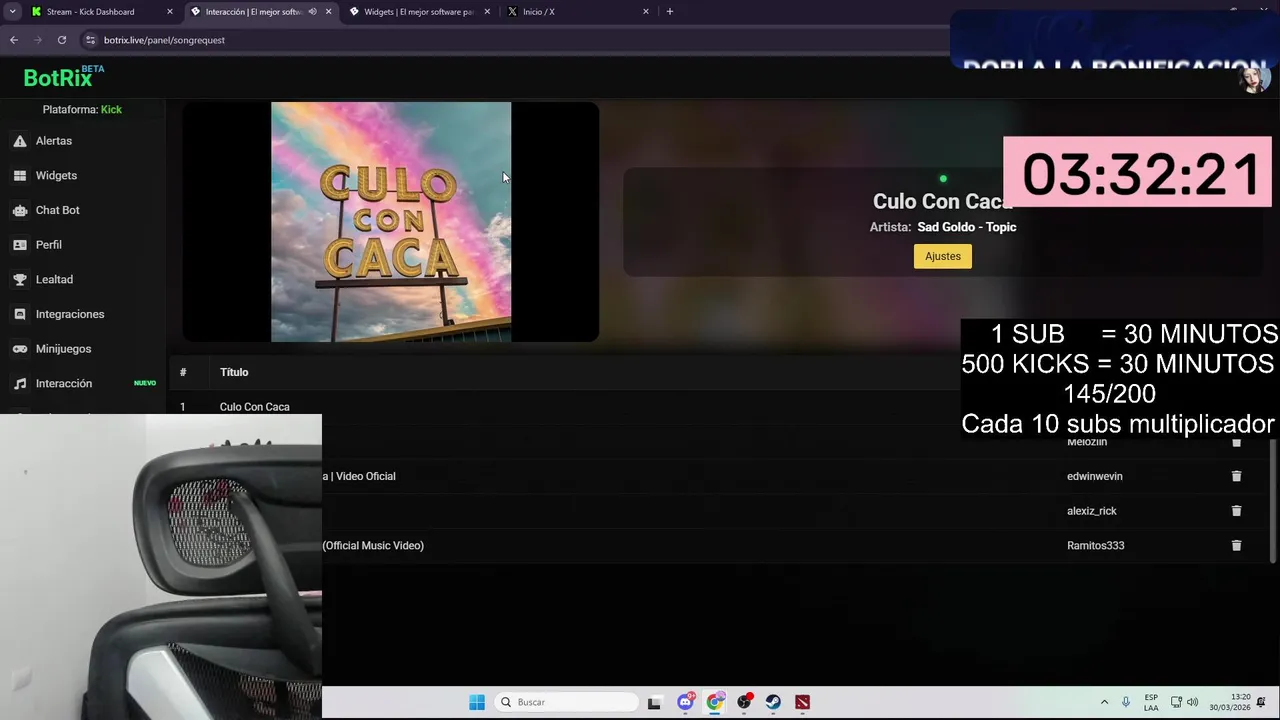Image resolution: width=1280 pixels, height=720 pixels.
Task: Mute audio on the Interacción tab
Action: [312, 12]
